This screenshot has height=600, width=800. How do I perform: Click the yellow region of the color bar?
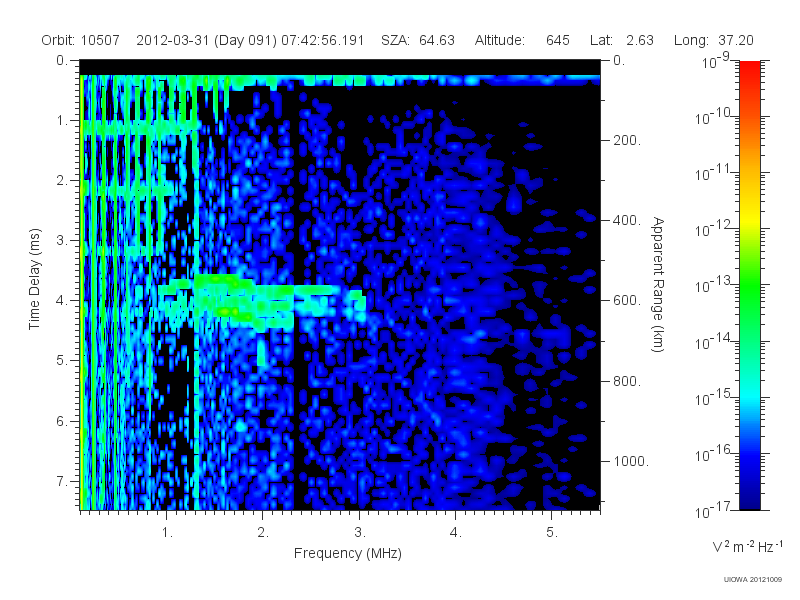pos(750,217)
